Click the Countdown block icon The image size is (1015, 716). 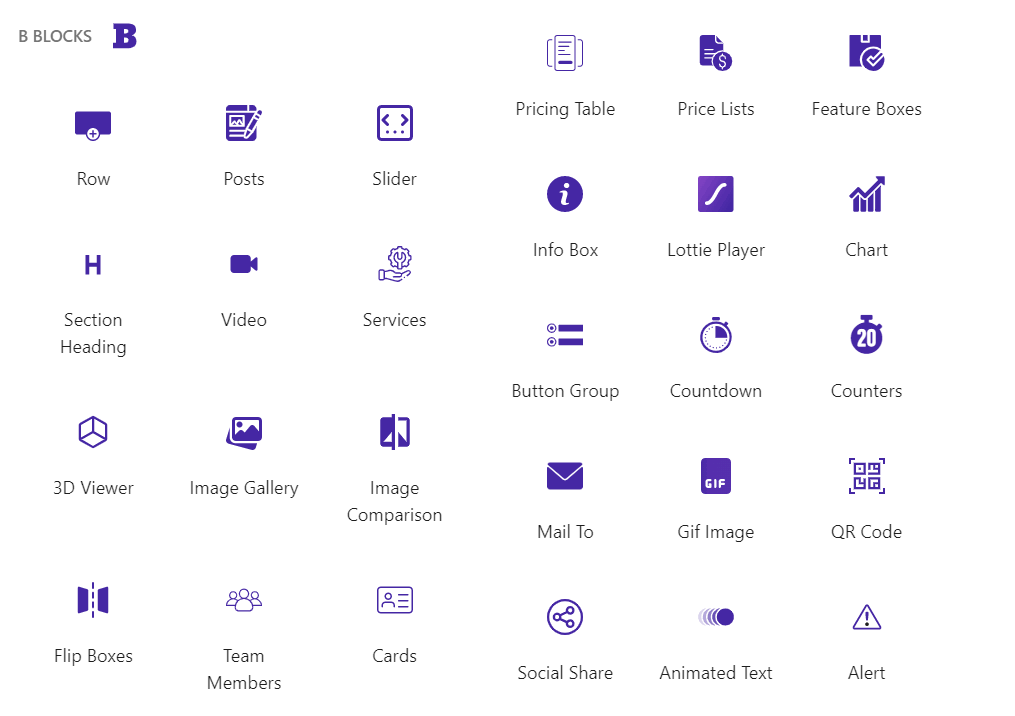[x=715, y=334]
